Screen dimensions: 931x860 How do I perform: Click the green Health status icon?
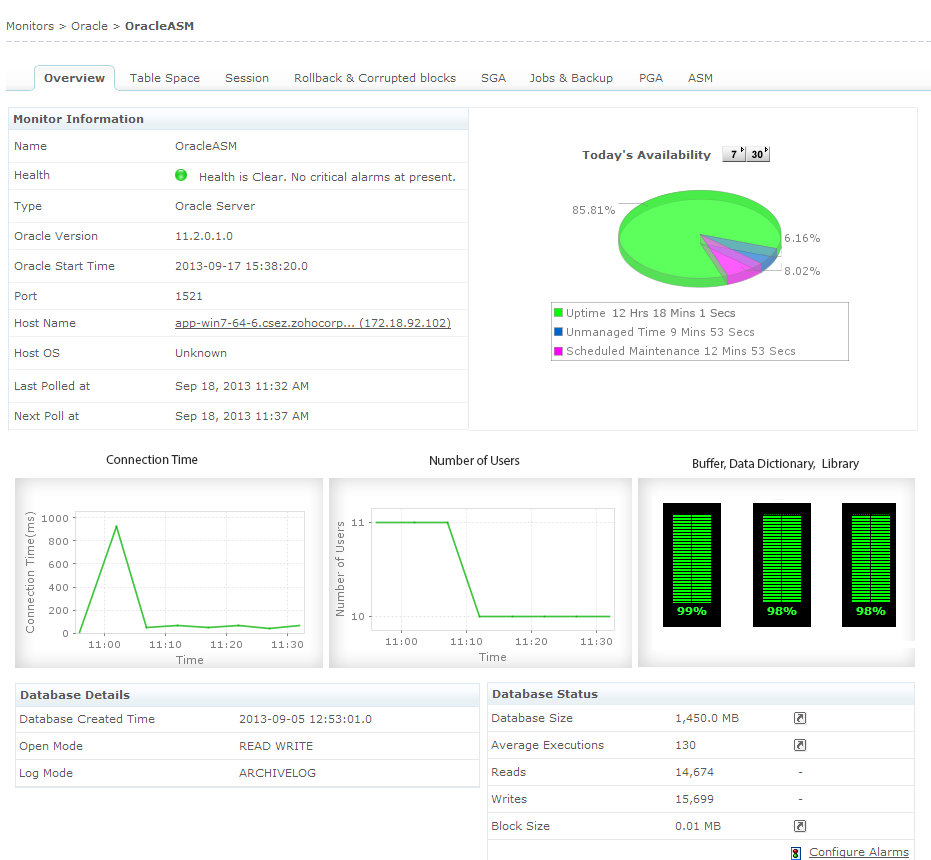coord(181,175)
